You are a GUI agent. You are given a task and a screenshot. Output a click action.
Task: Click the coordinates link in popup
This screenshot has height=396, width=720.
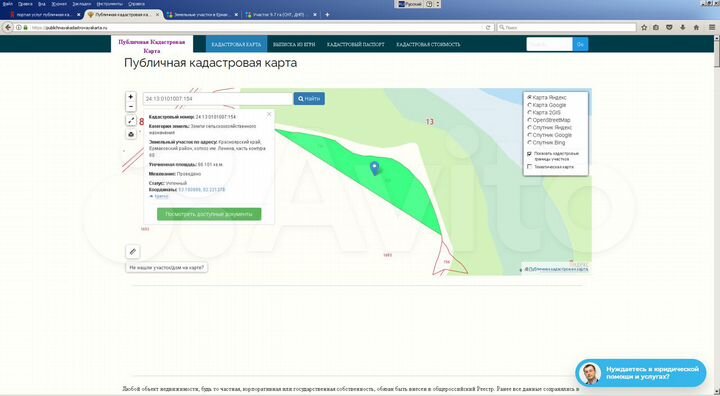(201, 190)
